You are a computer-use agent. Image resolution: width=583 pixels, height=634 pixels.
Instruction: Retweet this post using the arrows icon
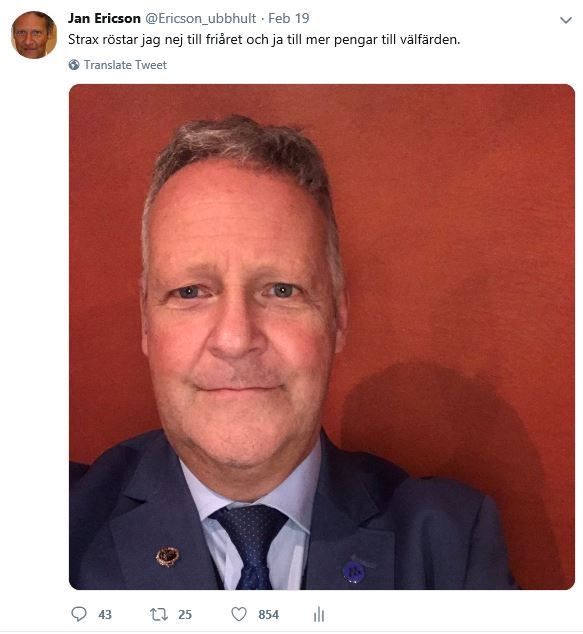159,614
